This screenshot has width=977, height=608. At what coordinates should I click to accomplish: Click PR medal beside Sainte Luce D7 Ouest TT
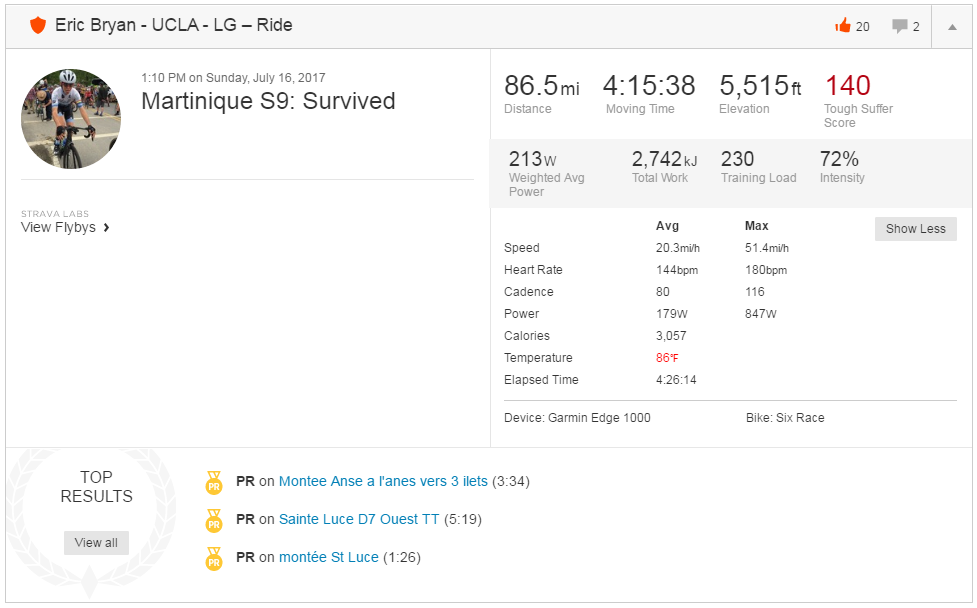[214, 521]
